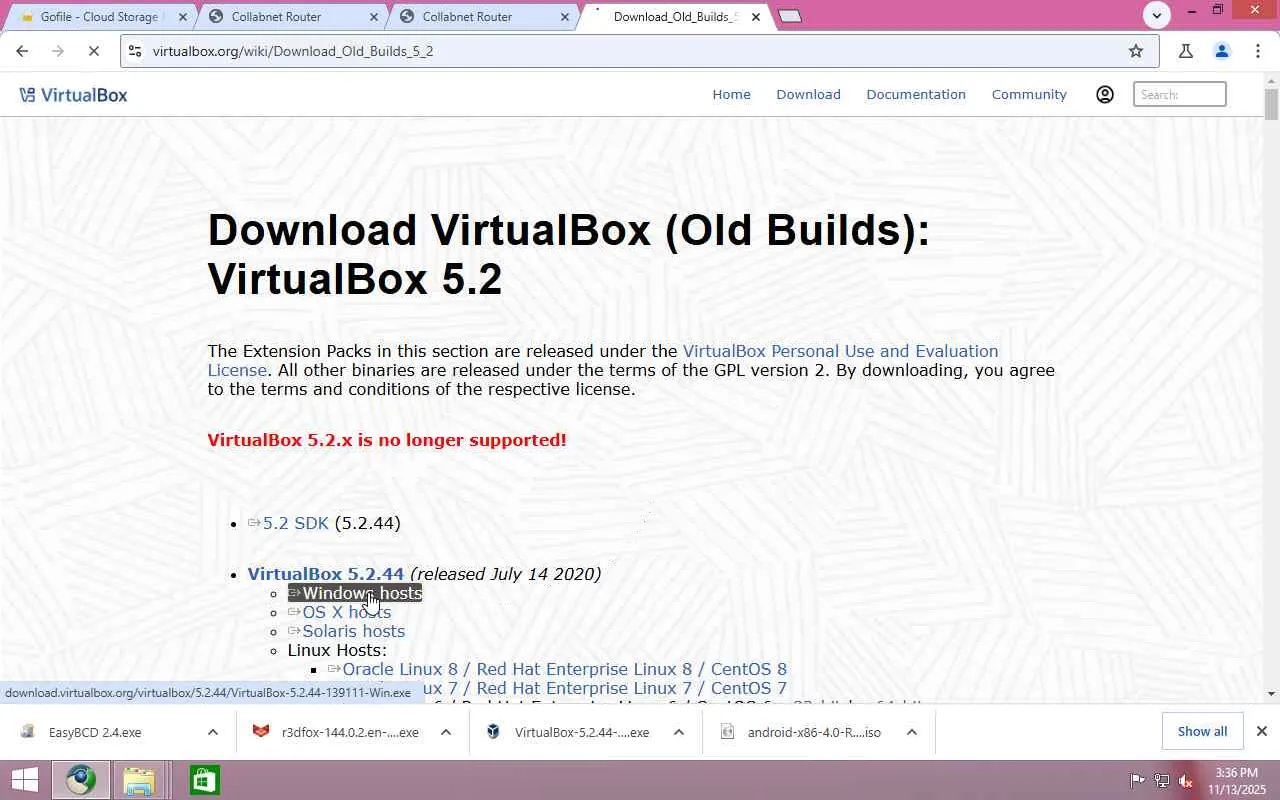This screenshot has width=1280, height=800.
Task: Click the "Linux Hosts:" label
Action: 337,650
